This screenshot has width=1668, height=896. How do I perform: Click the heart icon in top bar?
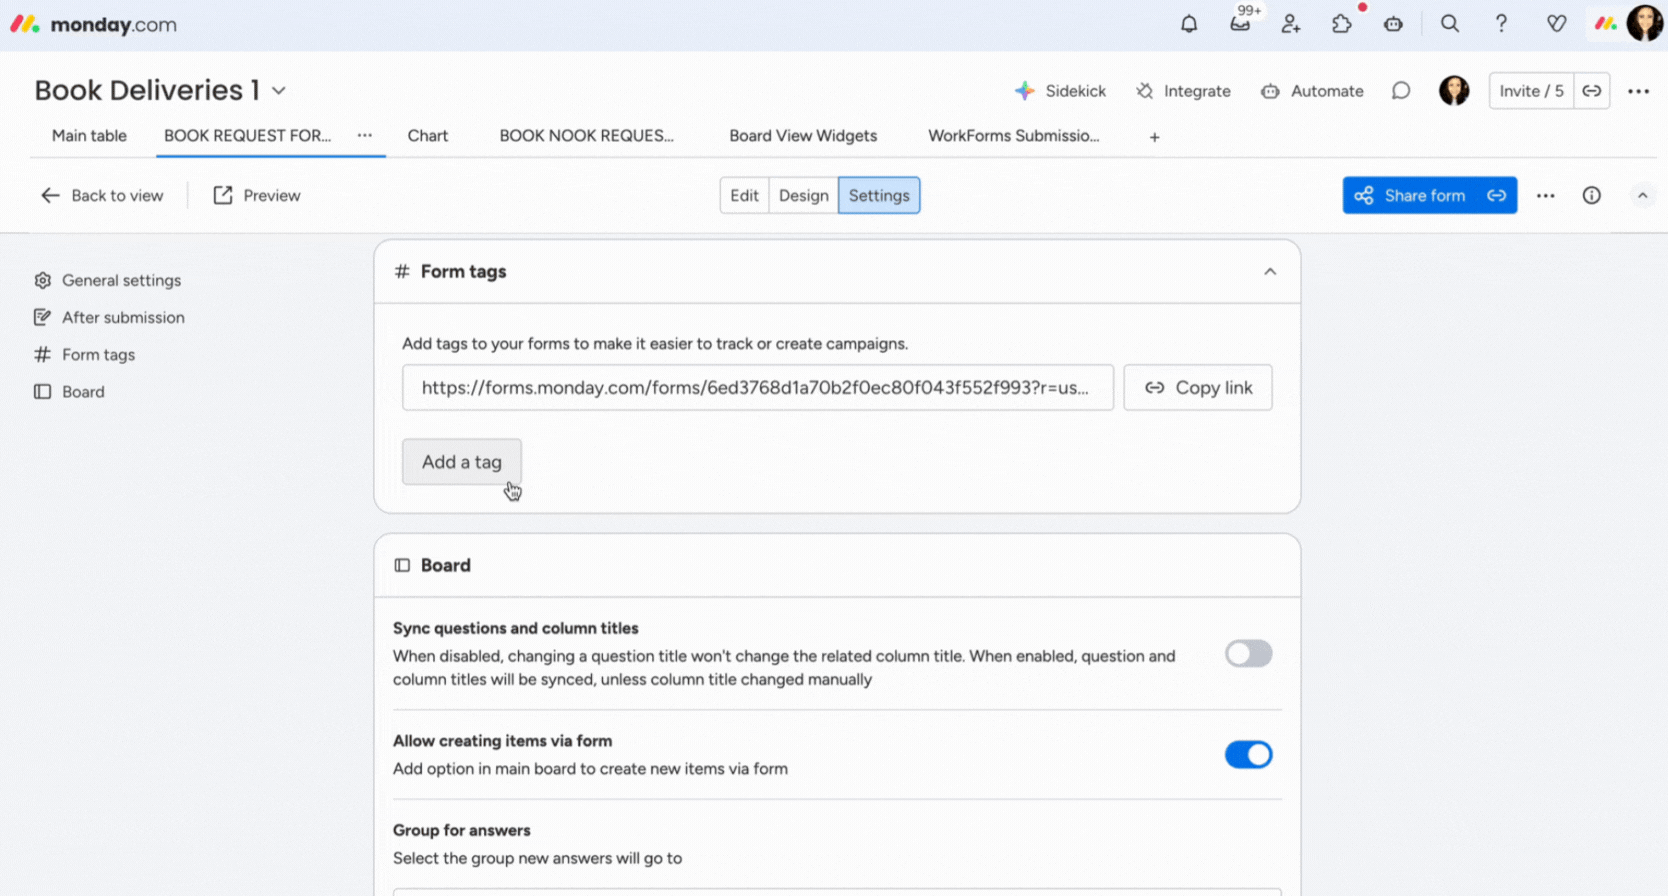pos(1556,24)
